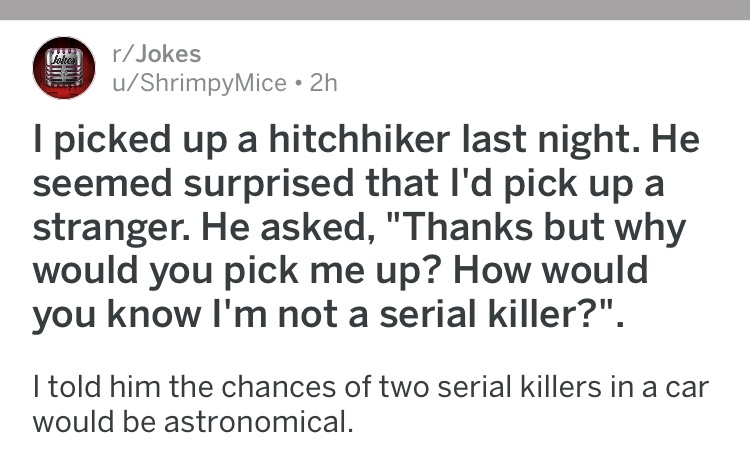
Task: Click the word "hitchhiker" in the title
Action: (x=359, y=139)
